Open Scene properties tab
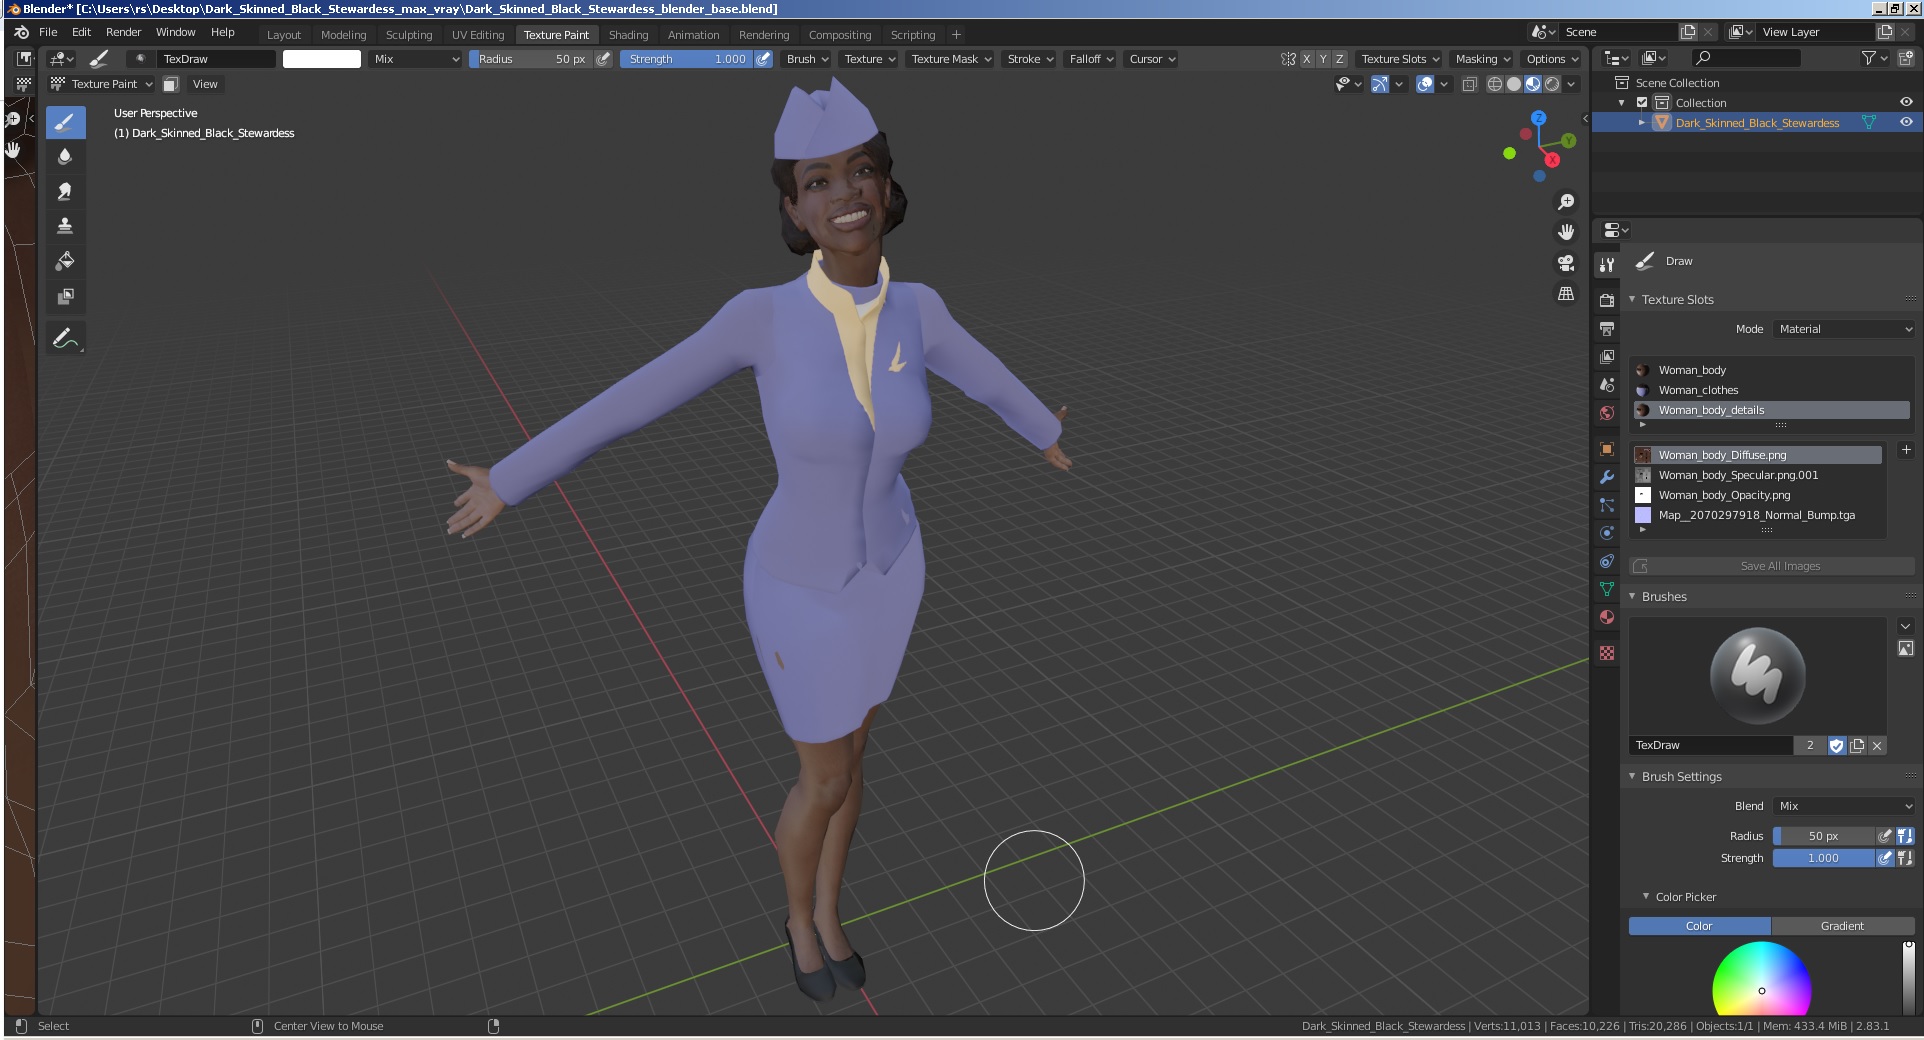 pos(1607,384)
